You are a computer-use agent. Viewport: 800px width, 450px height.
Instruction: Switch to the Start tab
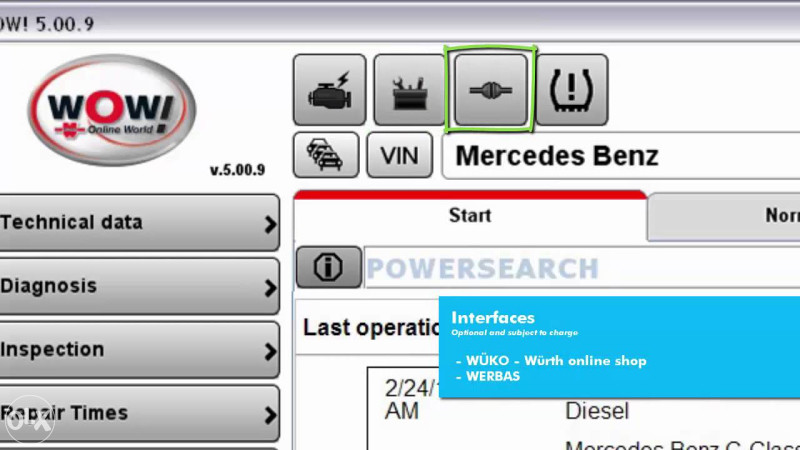pos(470,215)
